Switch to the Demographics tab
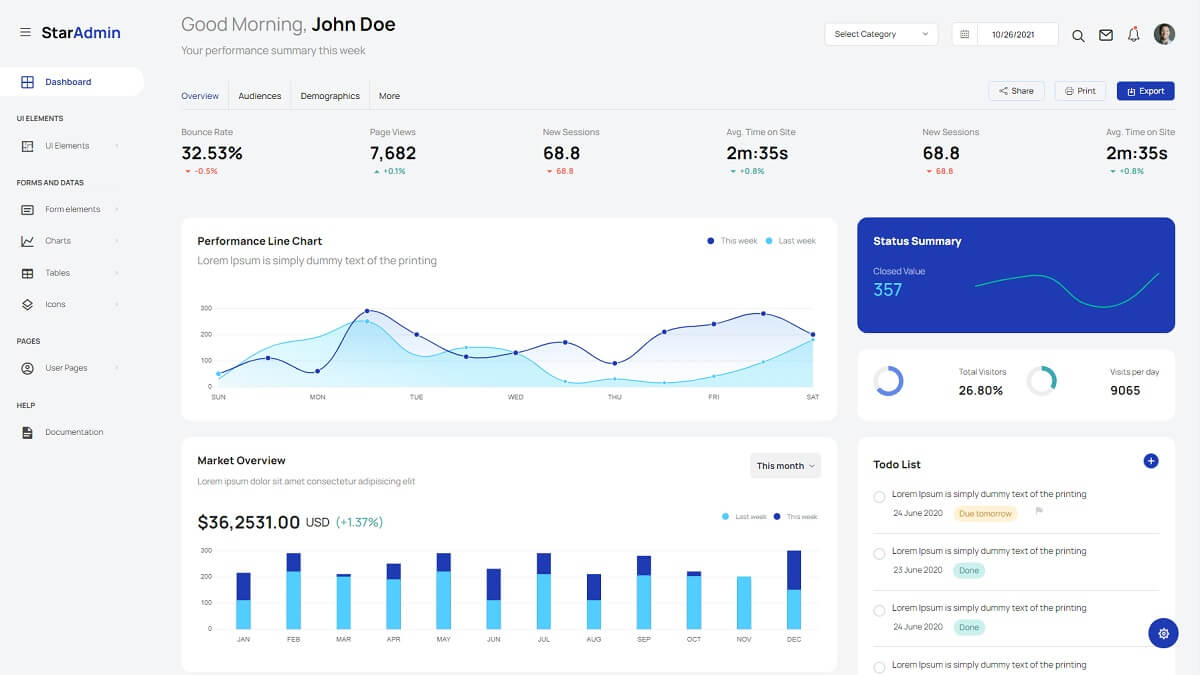This screenshot has height=675, width=1200. pos(330,95)
